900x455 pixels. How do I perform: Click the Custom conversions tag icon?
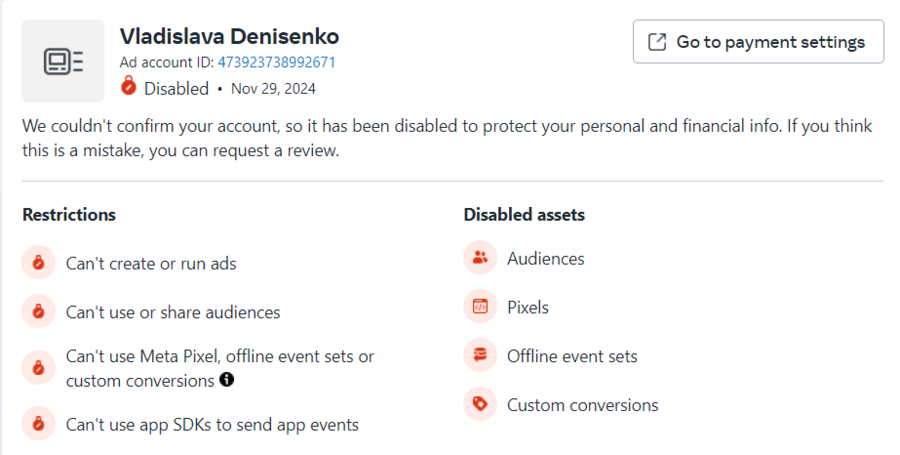pyautogui.click(x=480, y=404)
